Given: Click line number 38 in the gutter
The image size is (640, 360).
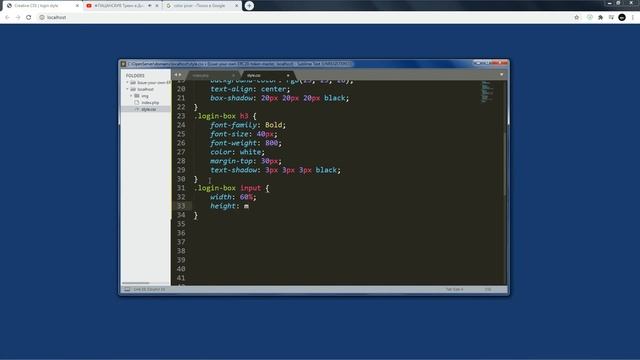Looking at the screenshot, I should point(181,251).
